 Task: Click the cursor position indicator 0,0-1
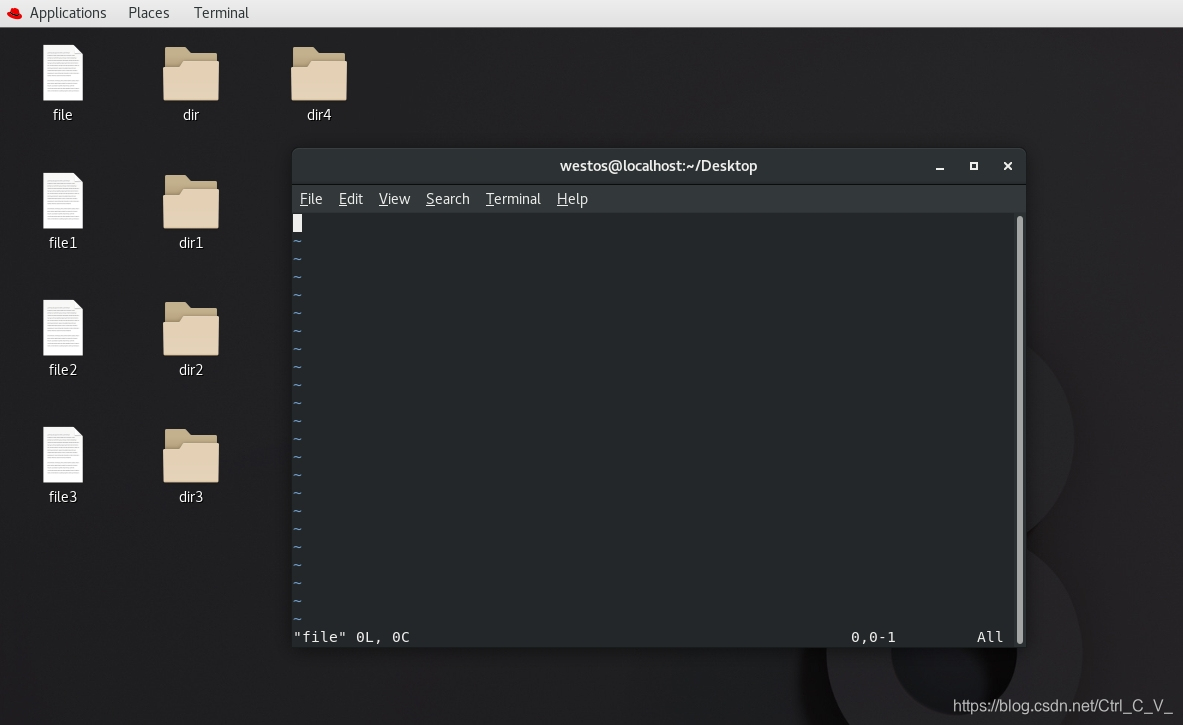[873, 637]
